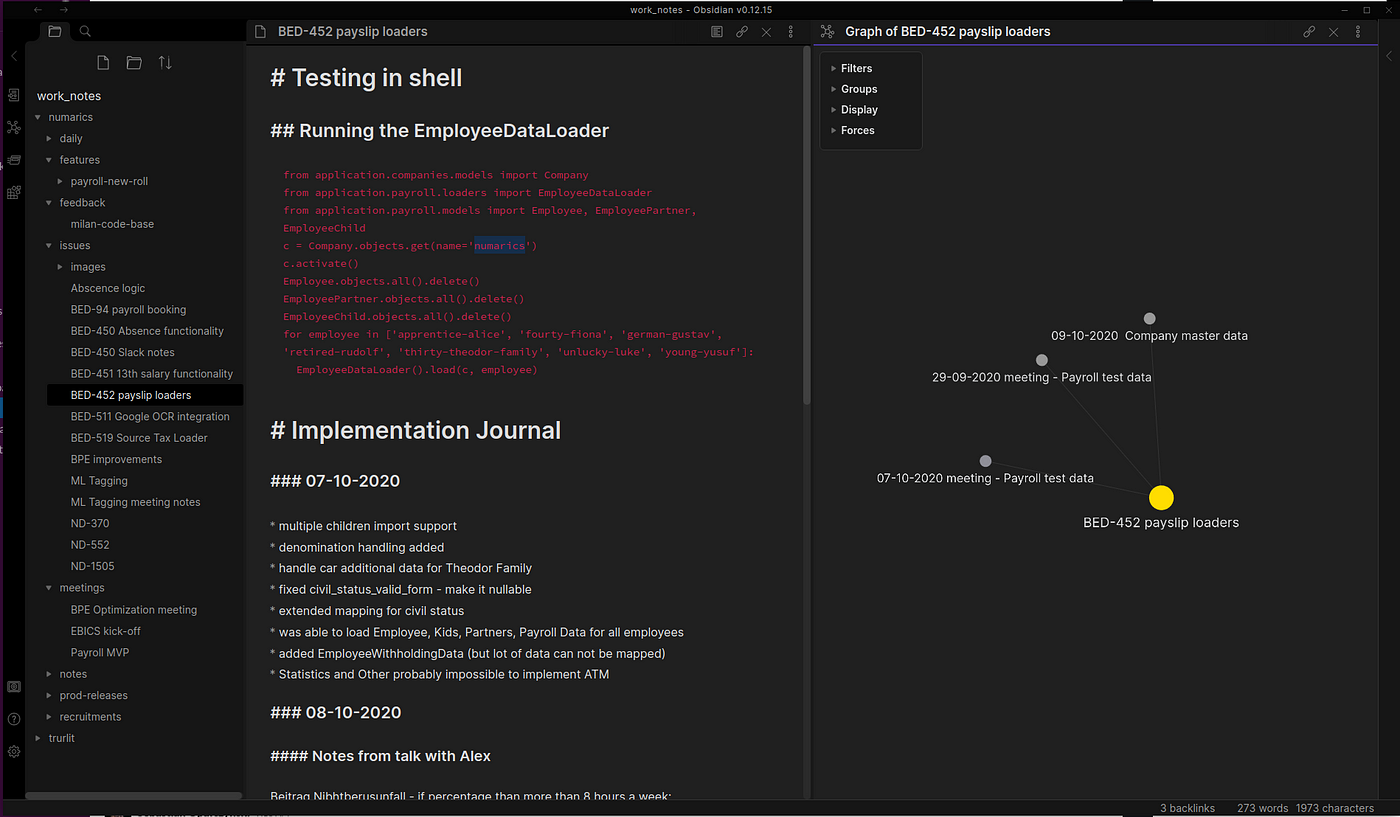Image resolution: width=1400 pixels, height=817 pixels.
Task: Open quick switcher icon in left ribbon
Action: 14,95
